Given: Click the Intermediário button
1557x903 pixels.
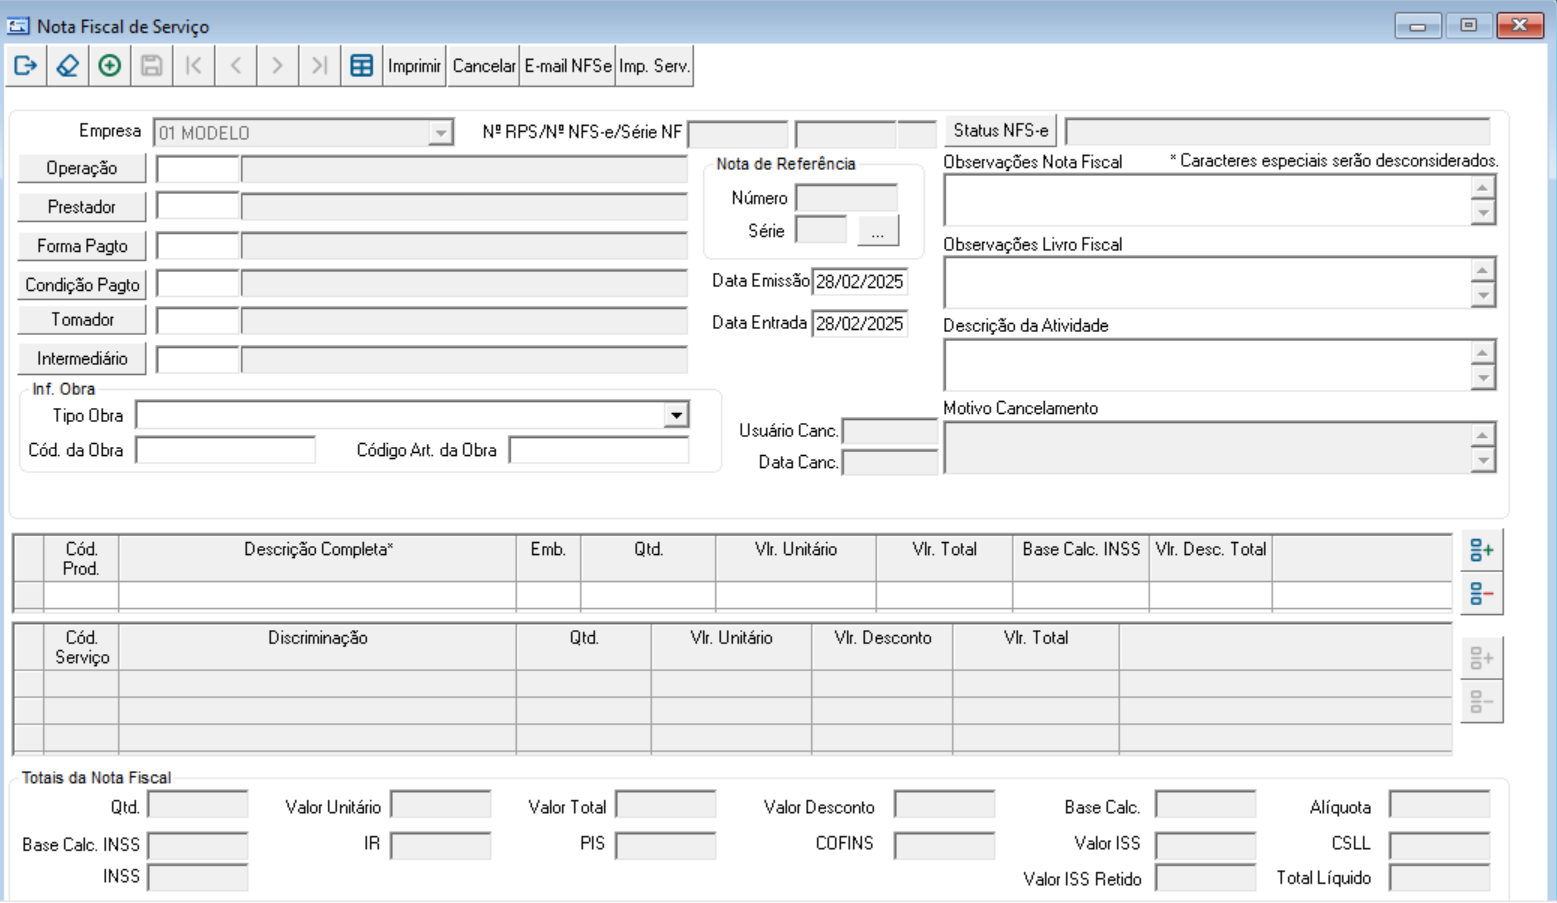Looking at the screenshot, I should pyautogui.click(x=82, y=358).
